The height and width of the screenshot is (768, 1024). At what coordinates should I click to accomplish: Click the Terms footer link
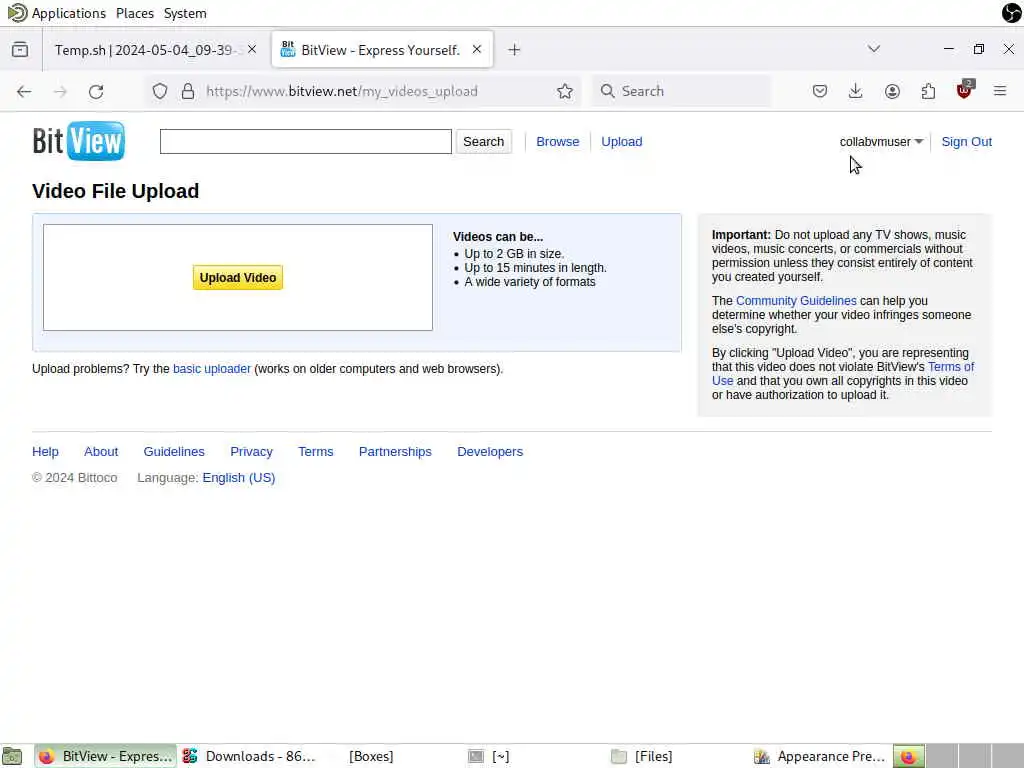[x=315, y=452]
